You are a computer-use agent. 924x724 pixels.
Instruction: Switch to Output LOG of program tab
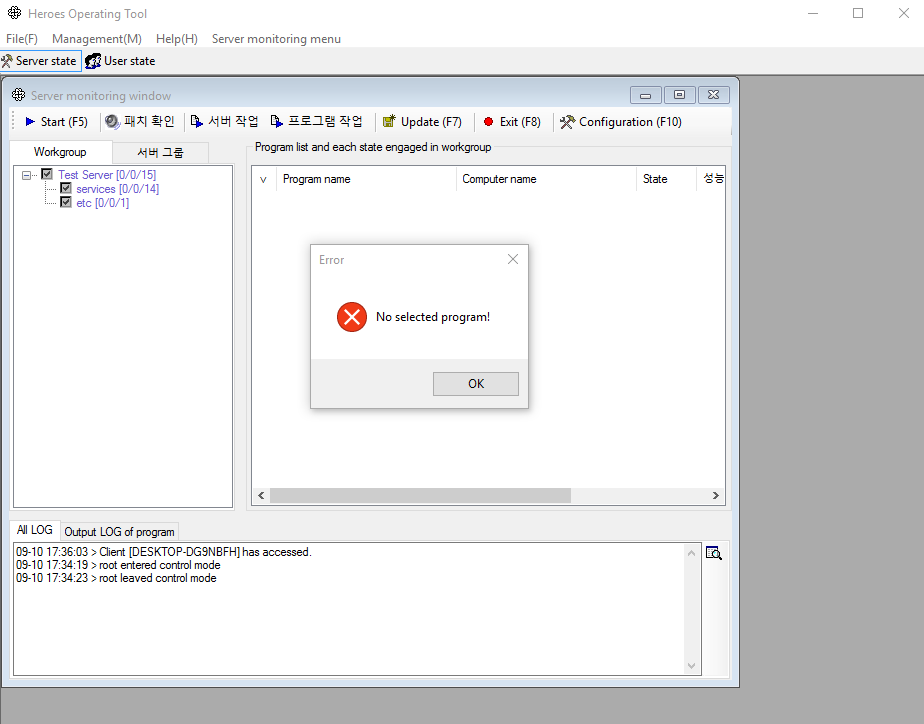119,531
